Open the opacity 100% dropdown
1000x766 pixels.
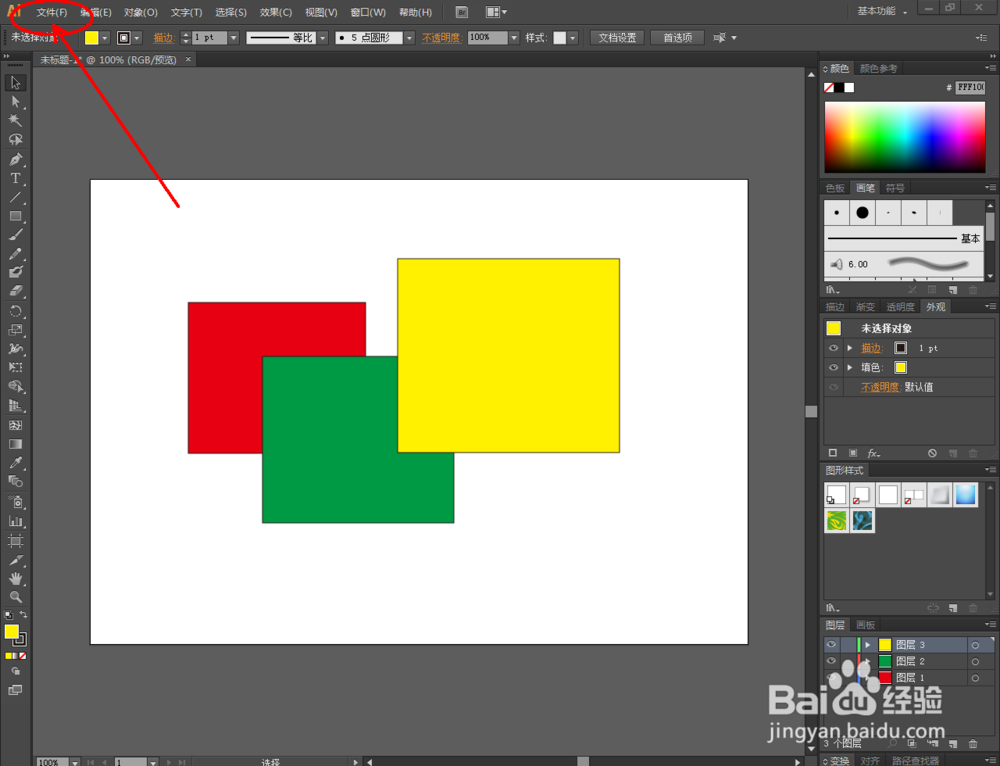[x=514, y=38]
